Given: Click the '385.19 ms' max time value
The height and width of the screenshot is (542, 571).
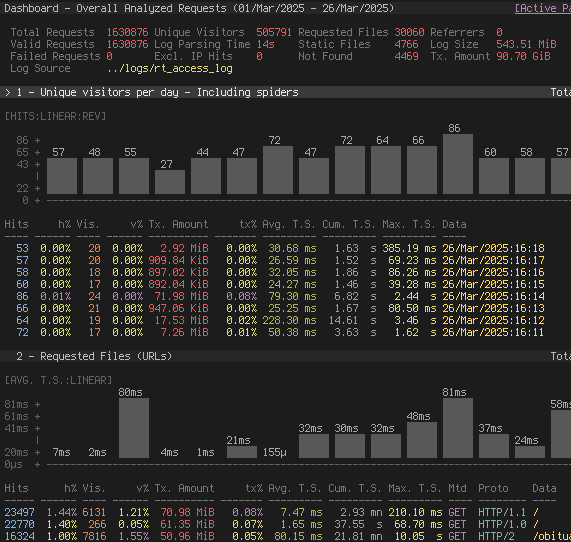Looking at the screenshot, I should click(x=409, y=248).
